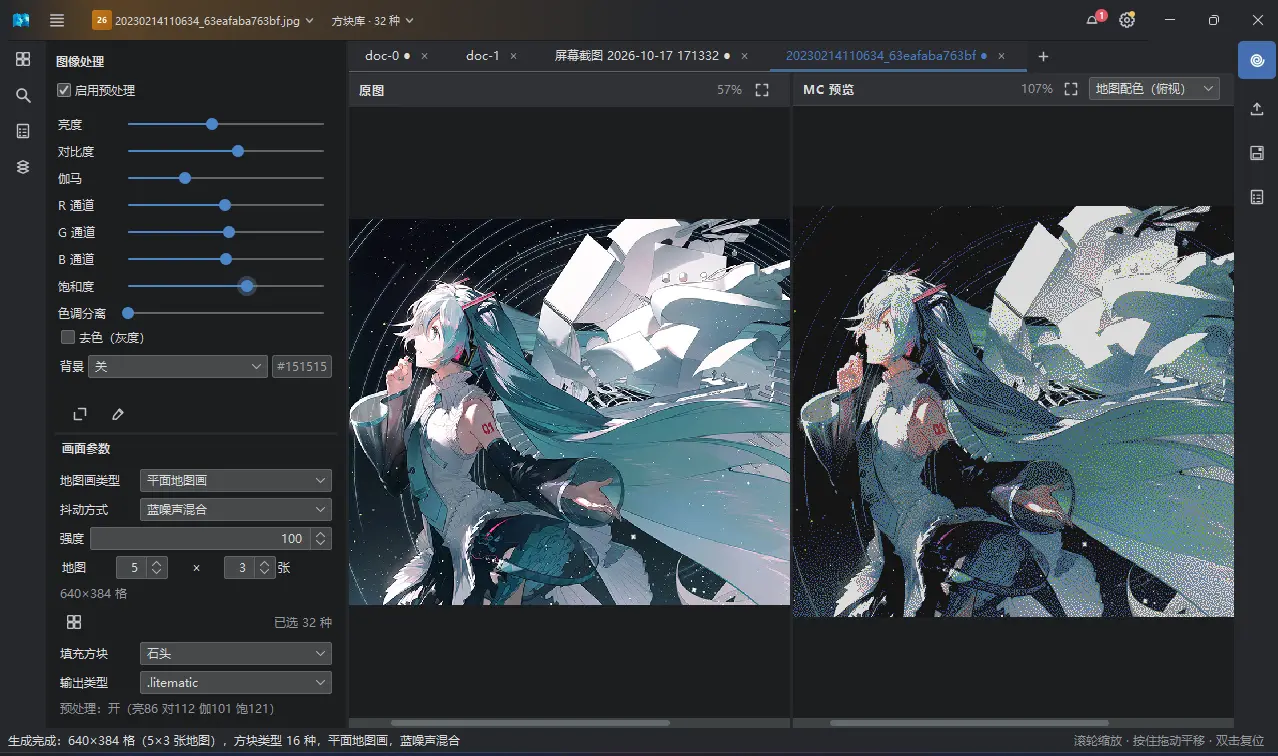The height and width of the screenshot is (756, 1278).
Task: Click the original image preview
Action: (x=569, y=412)
